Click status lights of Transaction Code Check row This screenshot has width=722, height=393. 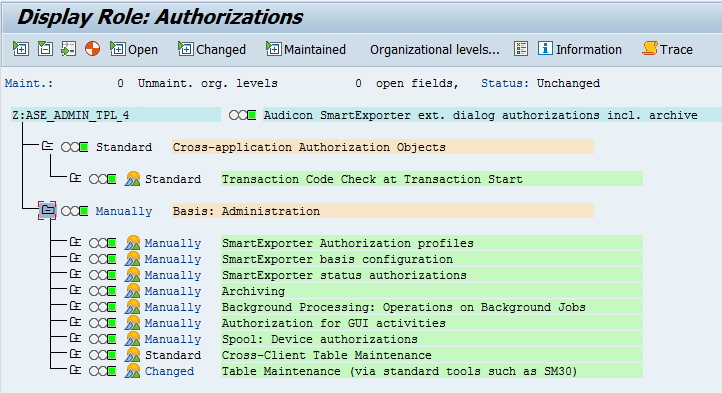(103, 179)
